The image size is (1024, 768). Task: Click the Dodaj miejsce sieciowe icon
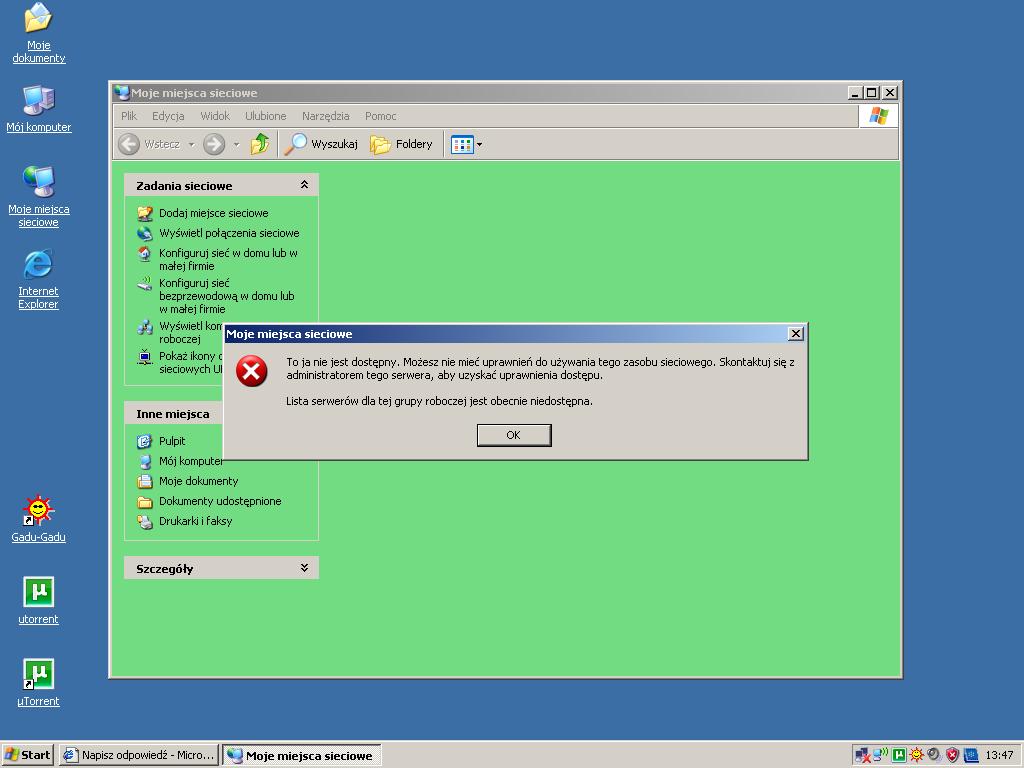click(145, 213)
